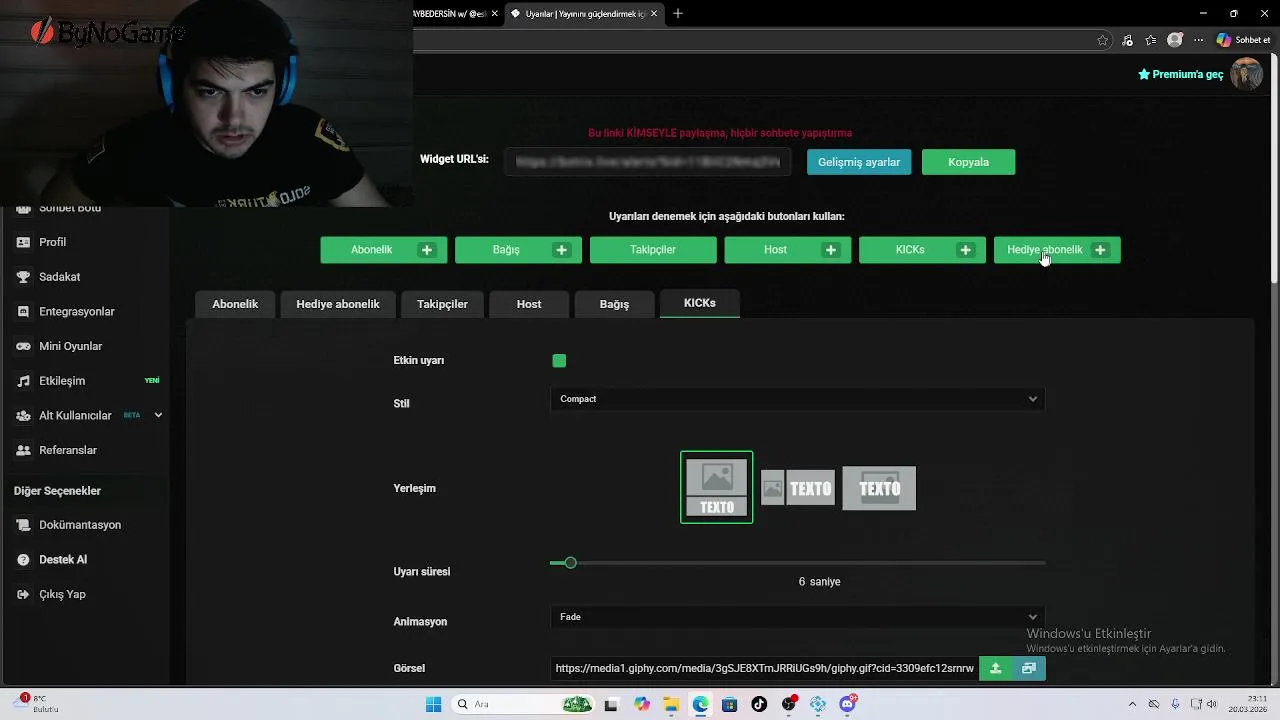This screenshot has width=1280, height=720.
Task: Open Dokümantasyon in the sidebar
Action: tap(79, 525)
